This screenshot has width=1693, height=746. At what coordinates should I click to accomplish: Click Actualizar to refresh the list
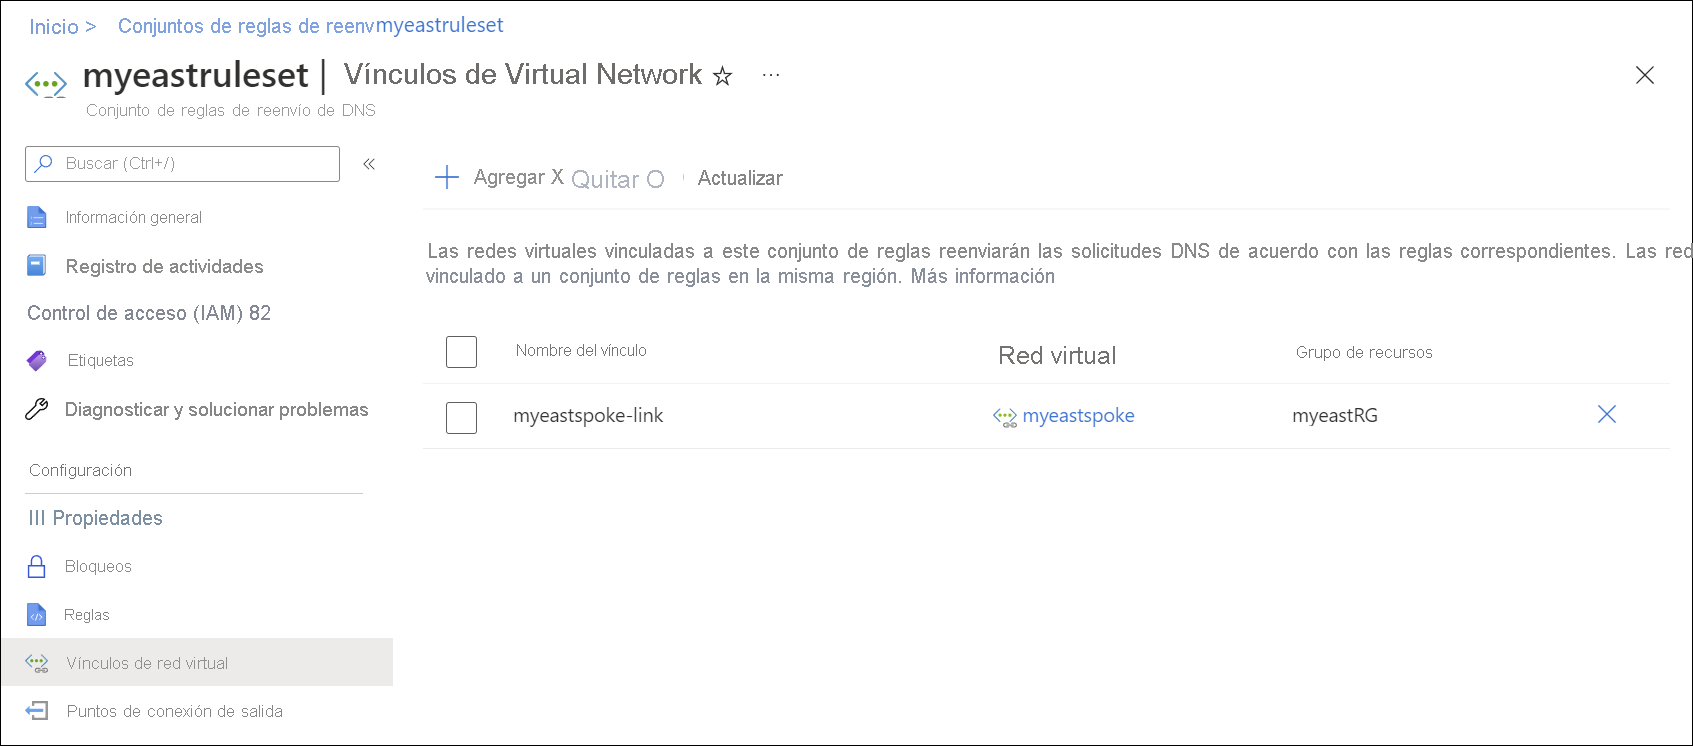pos(740,178)
